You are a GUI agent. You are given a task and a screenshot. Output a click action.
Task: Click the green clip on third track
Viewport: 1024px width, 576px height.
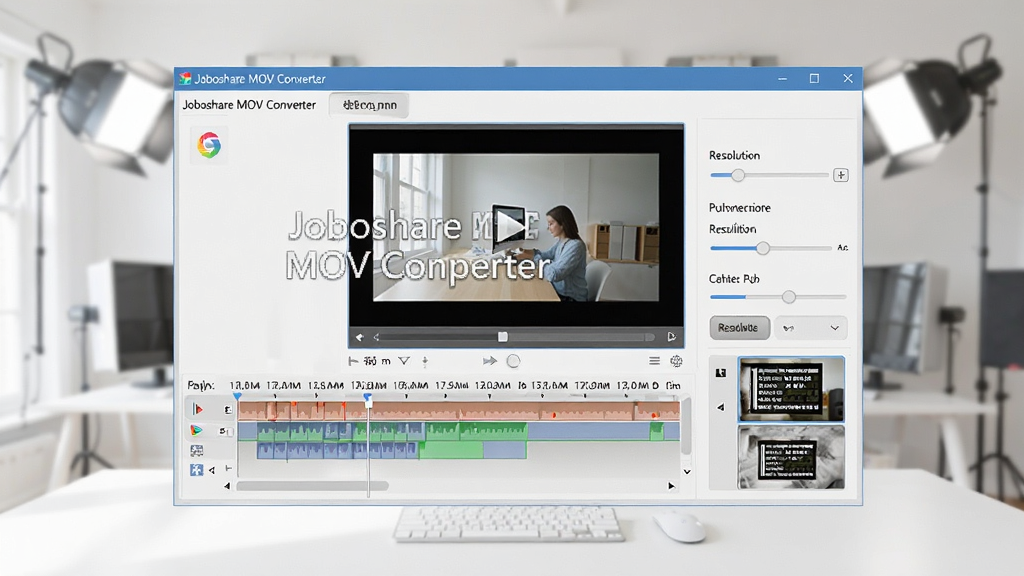click(x=451, y=450)
